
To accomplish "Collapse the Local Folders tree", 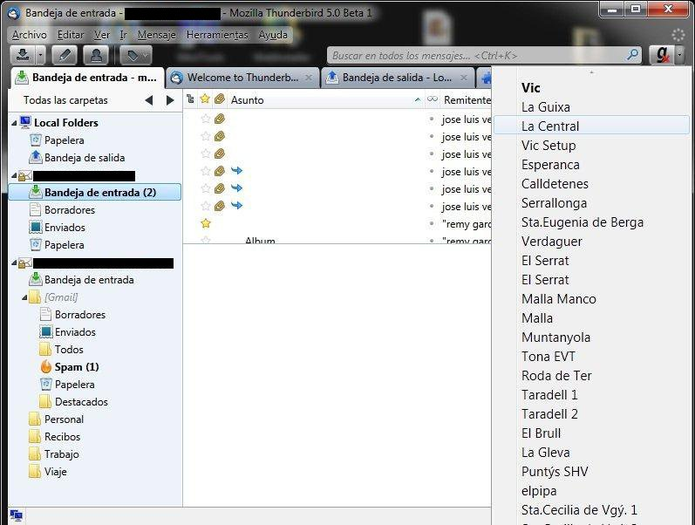I will tap(14, 123).
